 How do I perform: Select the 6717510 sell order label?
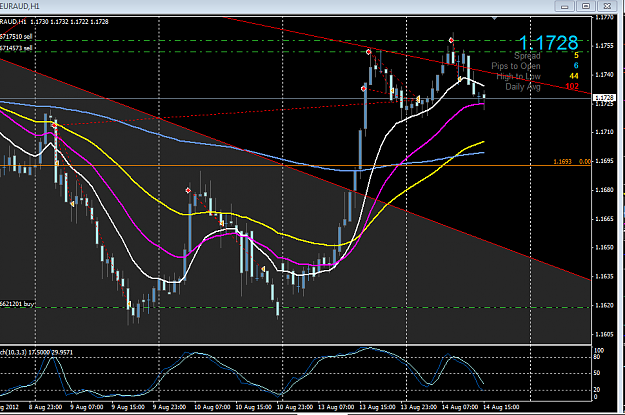click(x=16, y=37)
